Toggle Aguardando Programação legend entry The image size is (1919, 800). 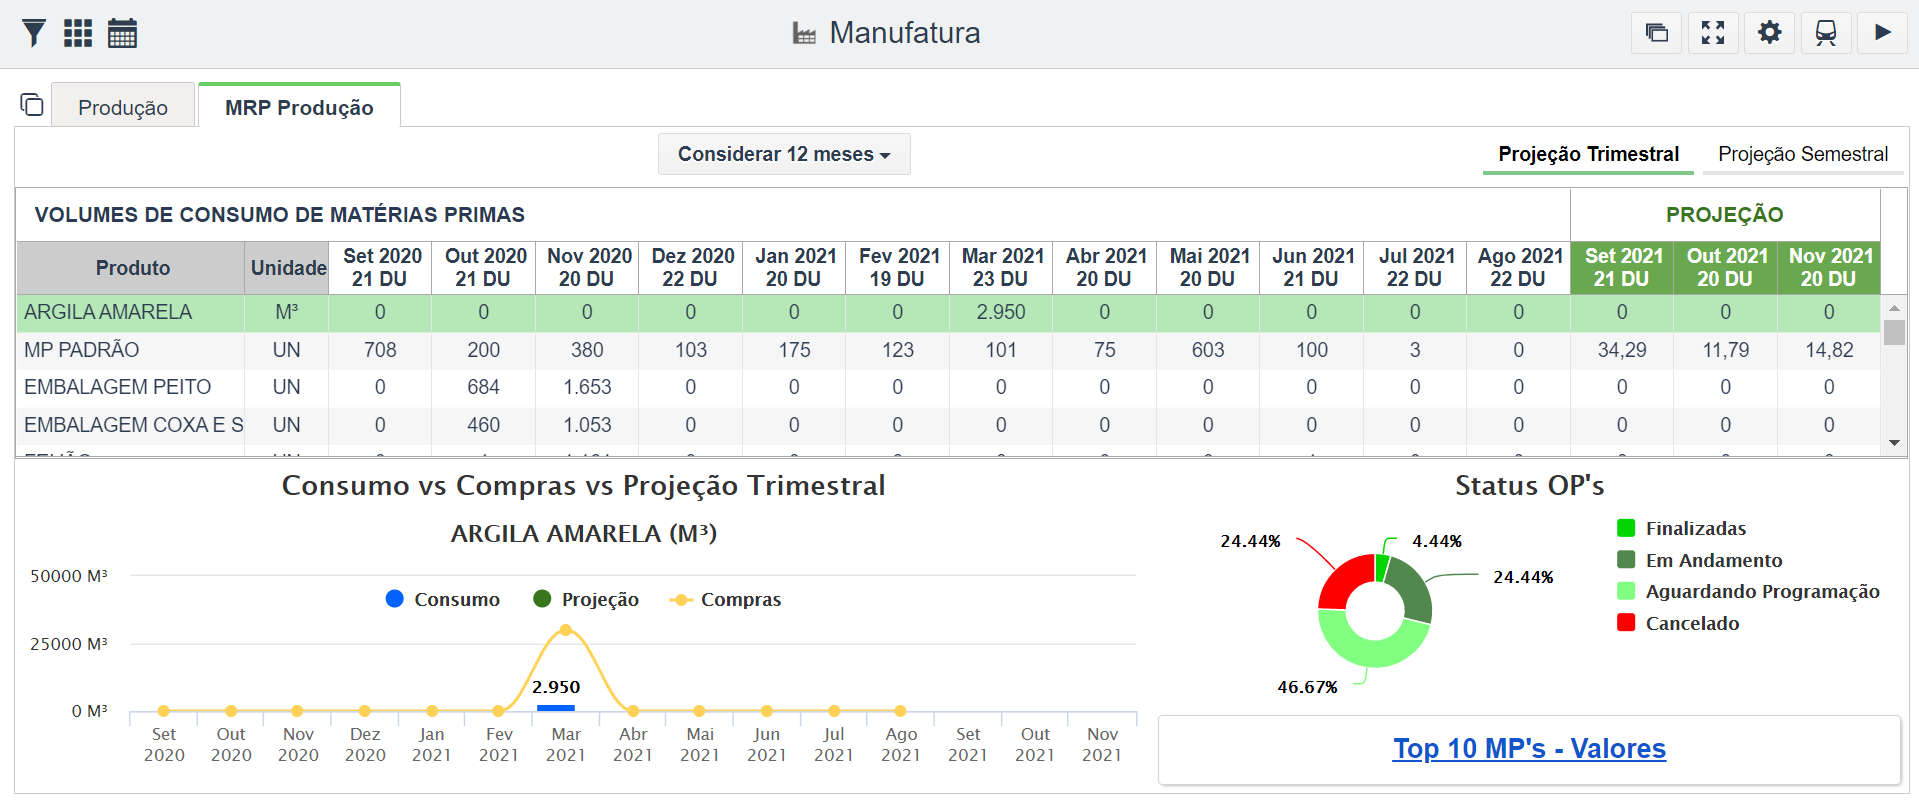(x=1748, y=591)
